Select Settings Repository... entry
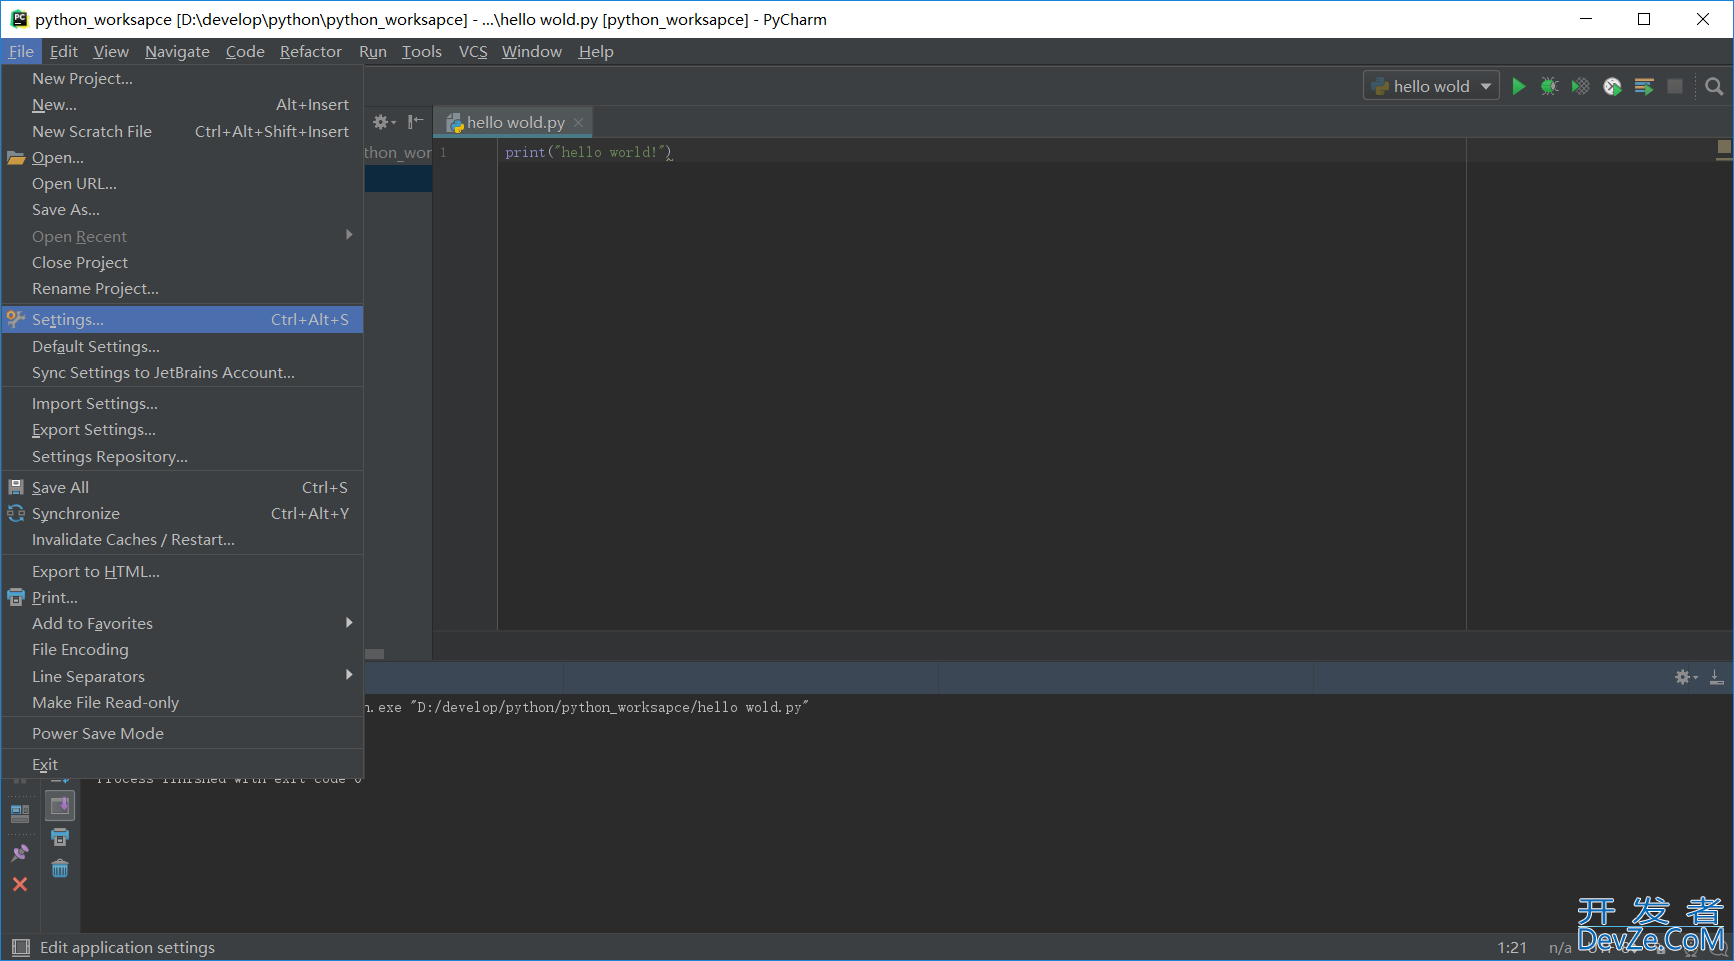The image size is (1734, 961). [x=182, y=457]
